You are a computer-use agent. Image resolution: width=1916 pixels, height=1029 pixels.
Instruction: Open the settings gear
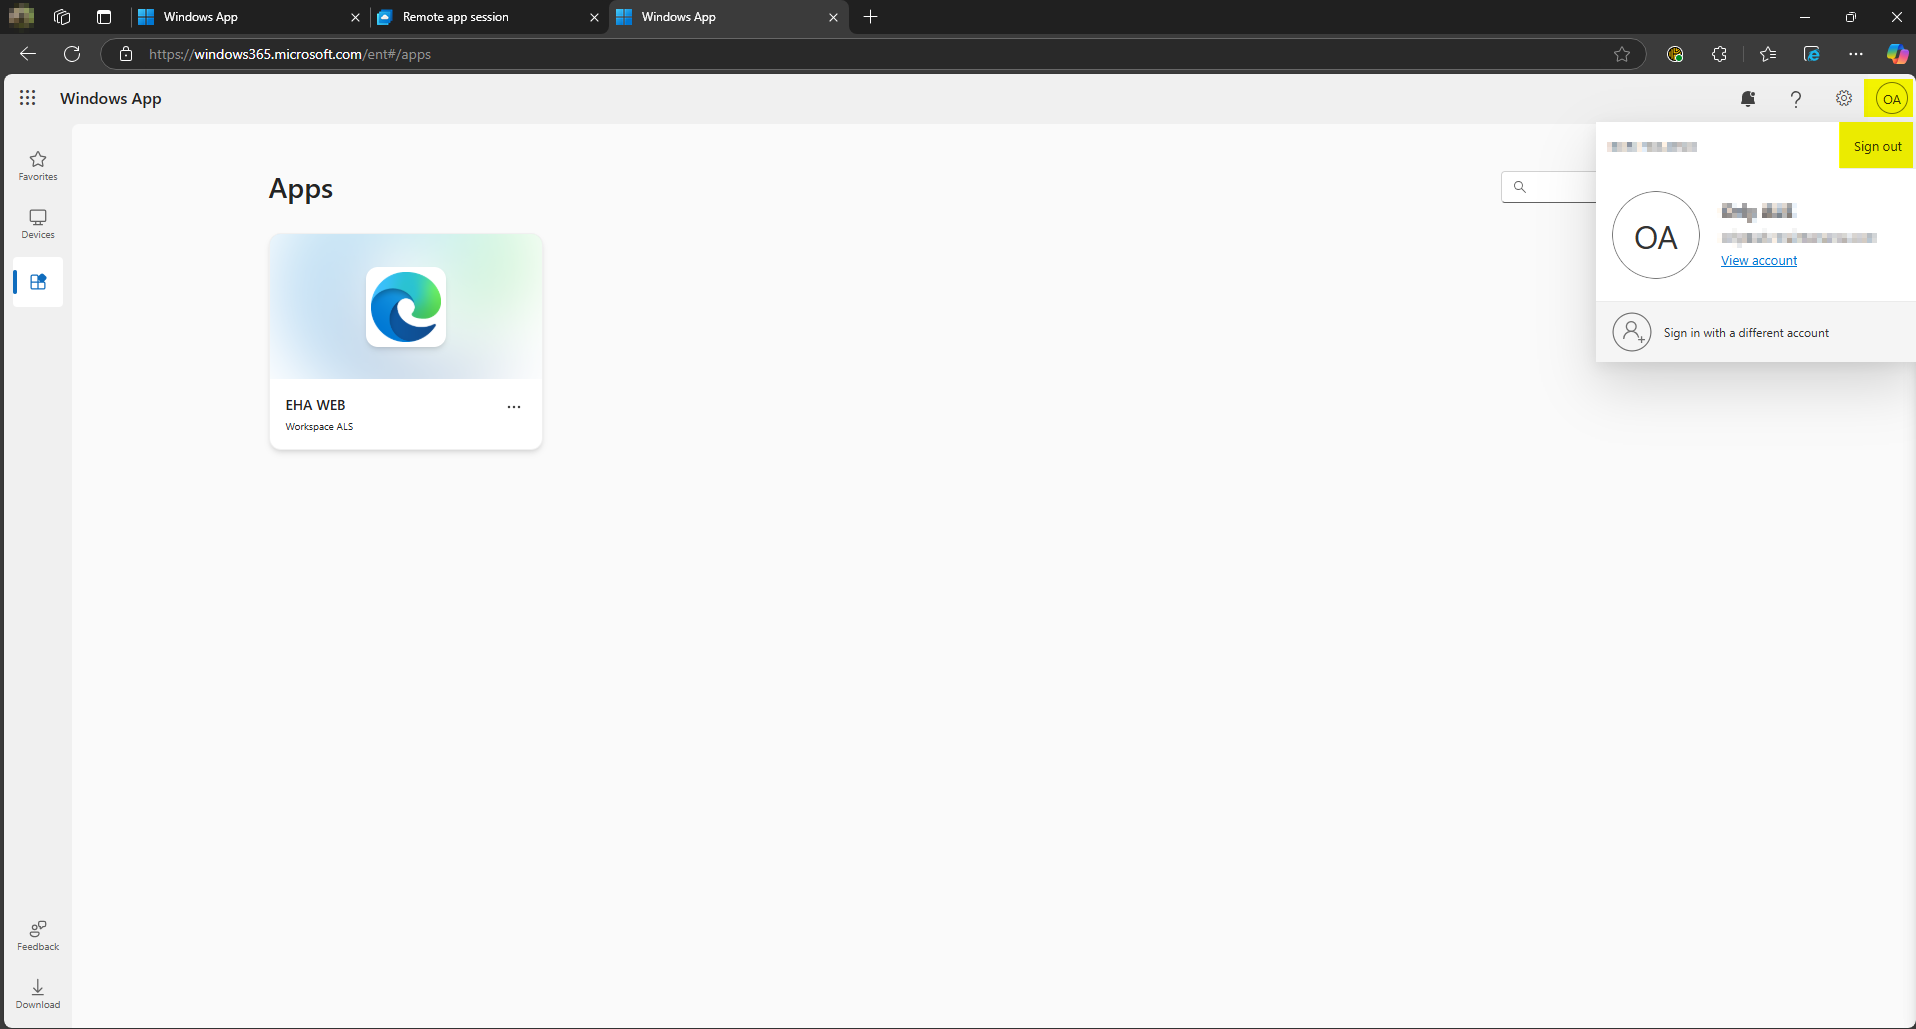tap(1844, 98)
